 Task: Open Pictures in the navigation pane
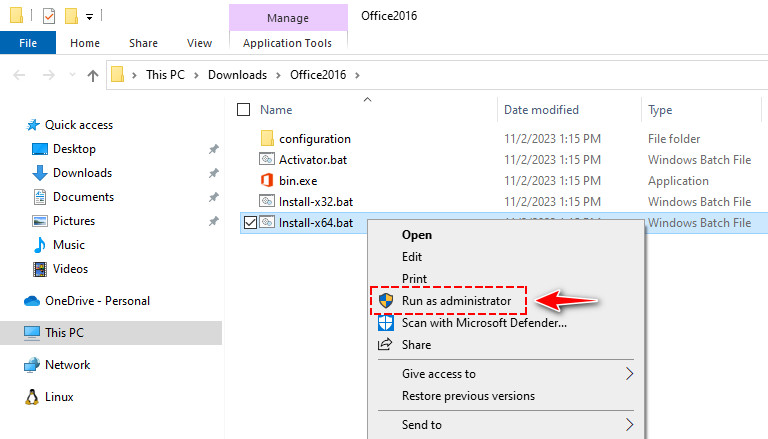tap(74, 221)
